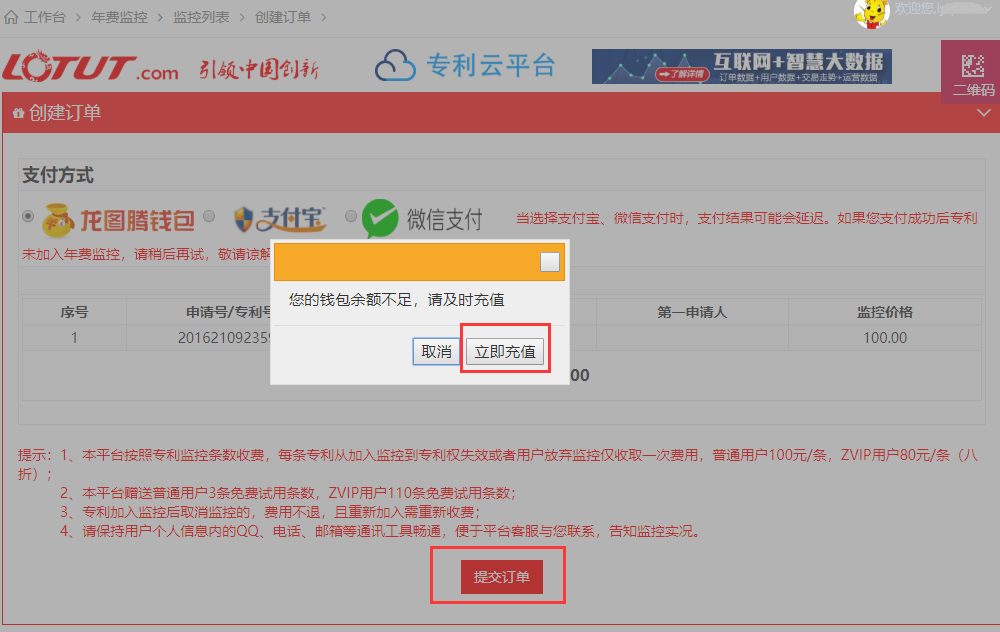Click the home icon in breadcrumb

coord(11,17)
